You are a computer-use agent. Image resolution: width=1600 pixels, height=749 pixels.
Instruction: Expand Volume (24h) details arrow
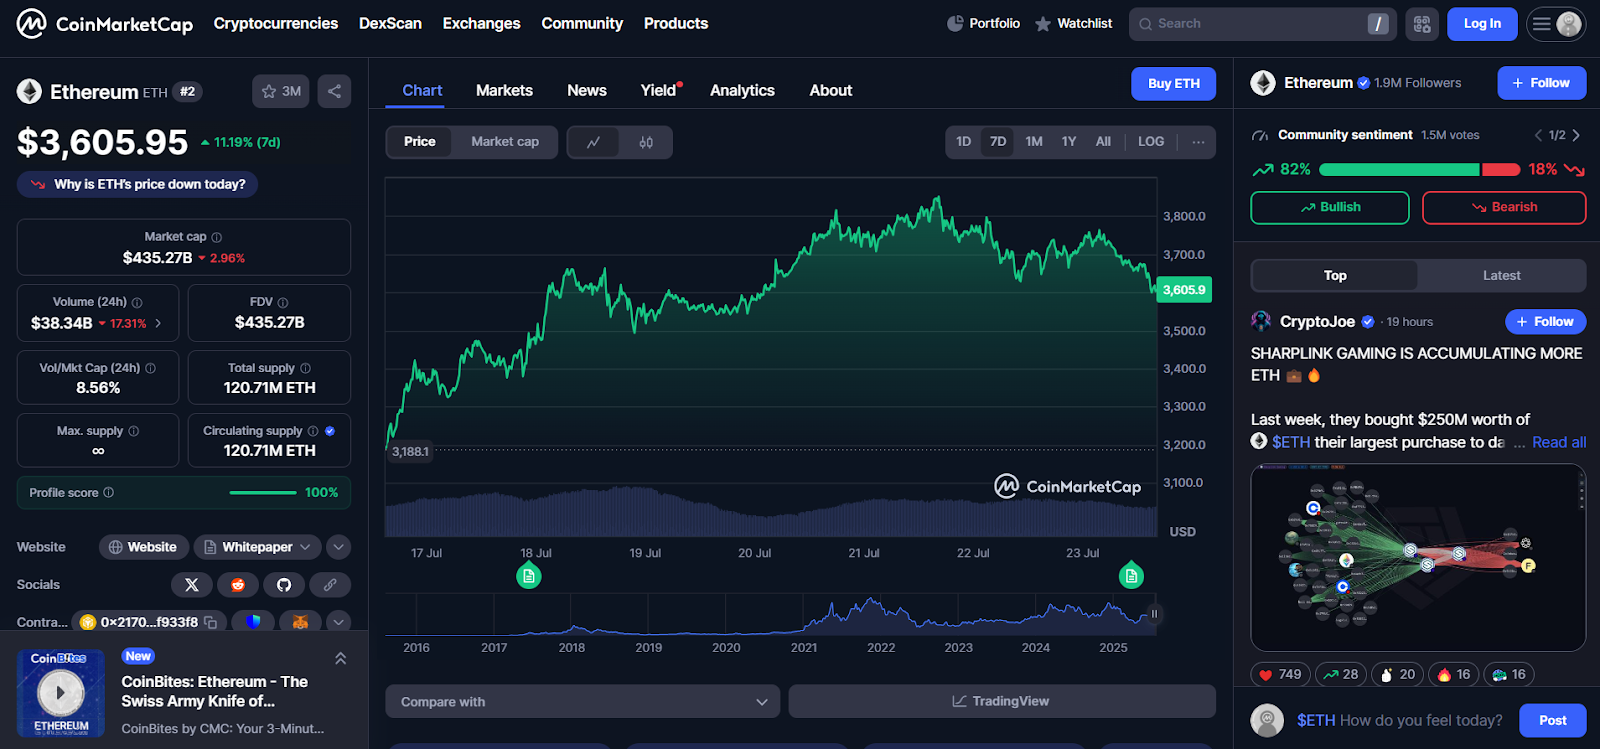(x=158, y=323)
